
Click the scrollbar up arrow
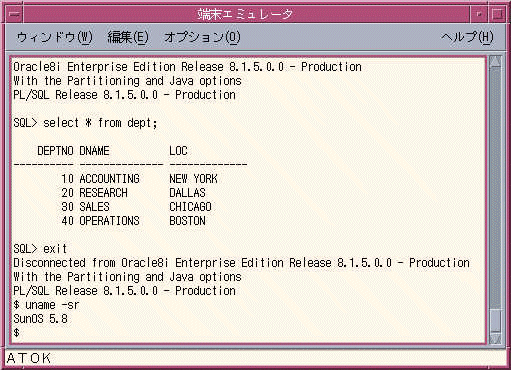pos(496,62)
